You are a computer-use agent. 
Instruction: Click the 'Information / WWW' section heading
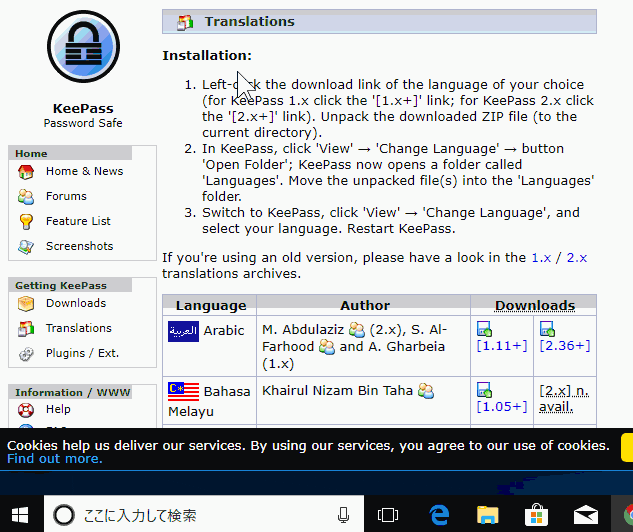pos(73,392)
